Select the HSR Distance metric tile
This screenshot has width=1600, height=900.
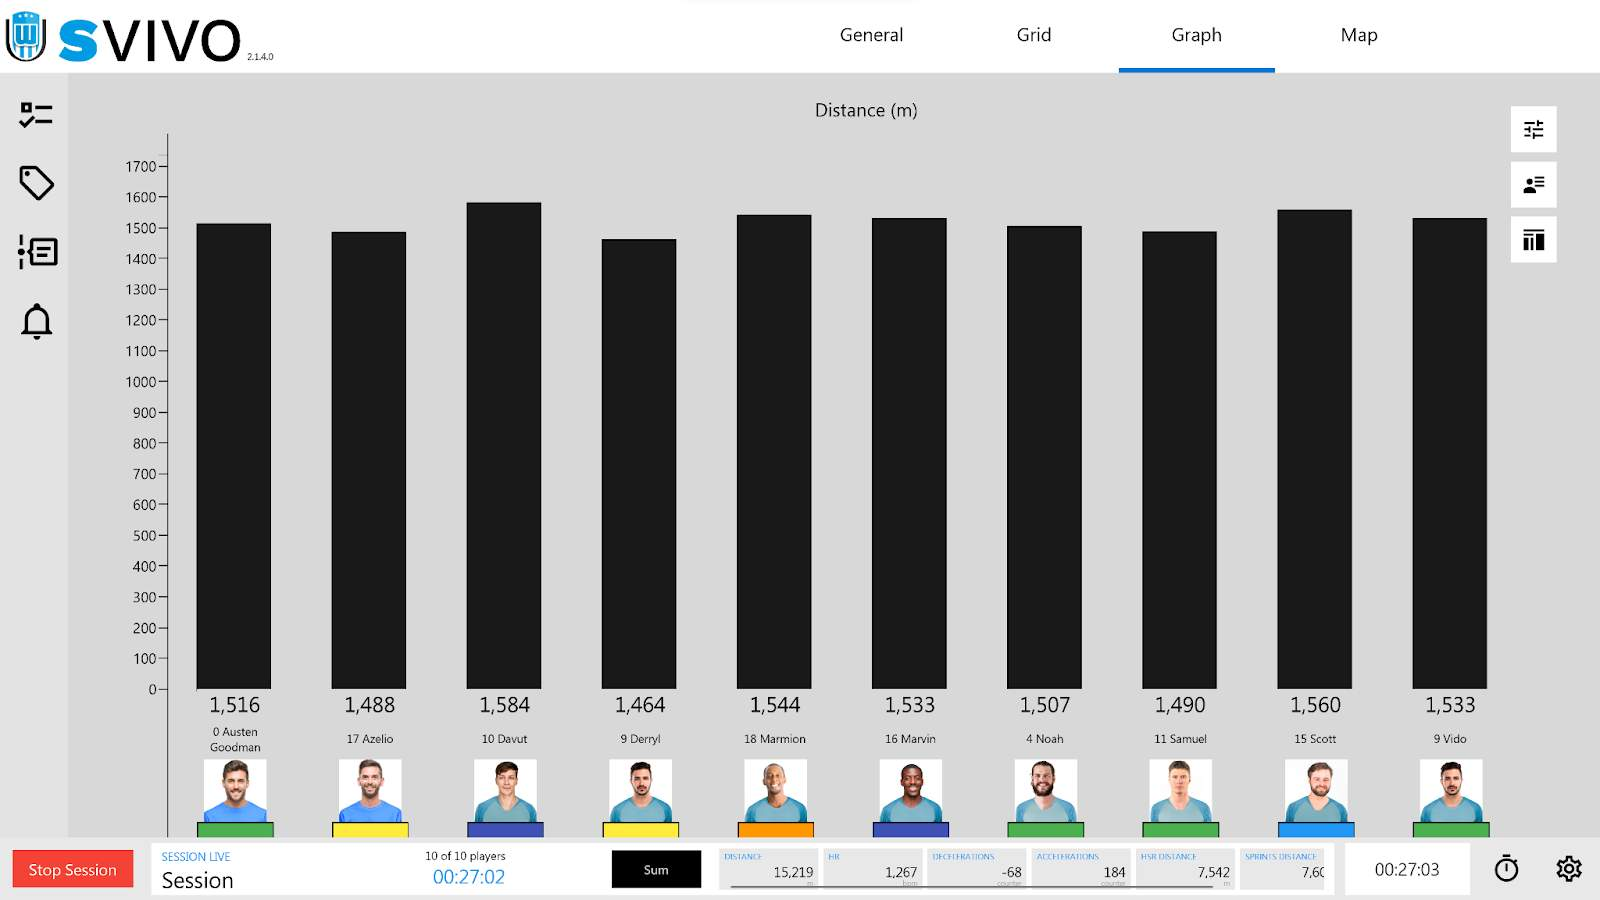[x=1184, y=868]
